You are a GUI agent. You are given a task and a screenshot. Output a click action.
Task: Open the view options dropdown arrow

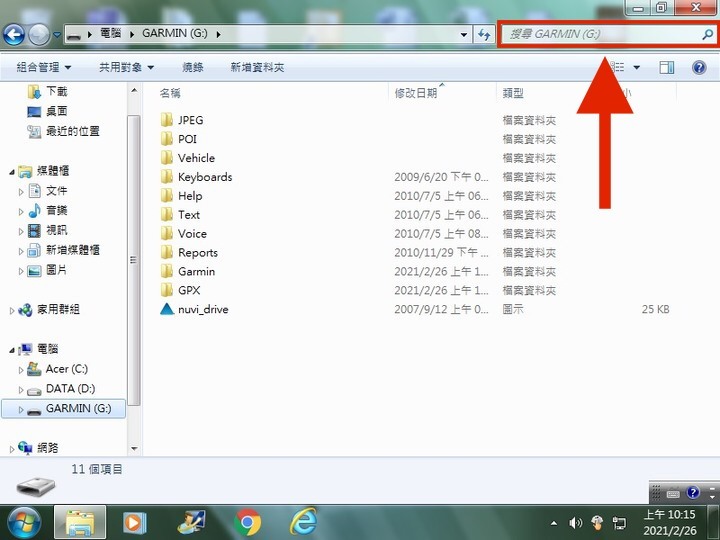pos(636,68)
